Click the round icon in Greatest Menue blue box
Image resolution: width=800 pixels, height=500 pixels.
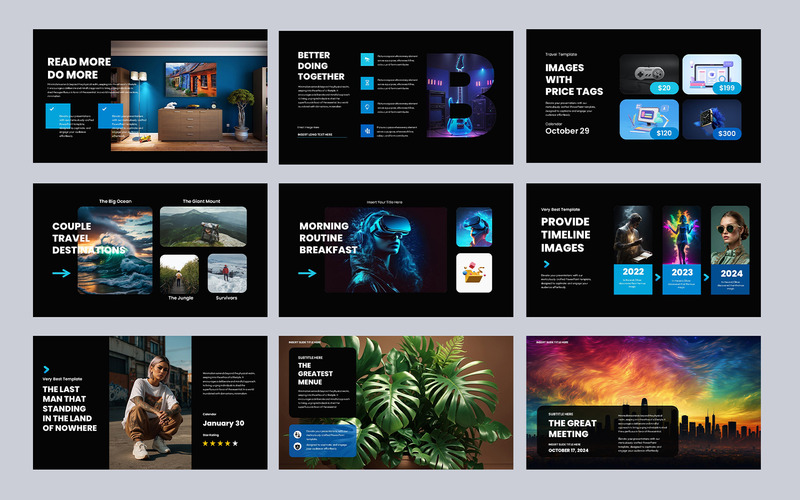299,434
